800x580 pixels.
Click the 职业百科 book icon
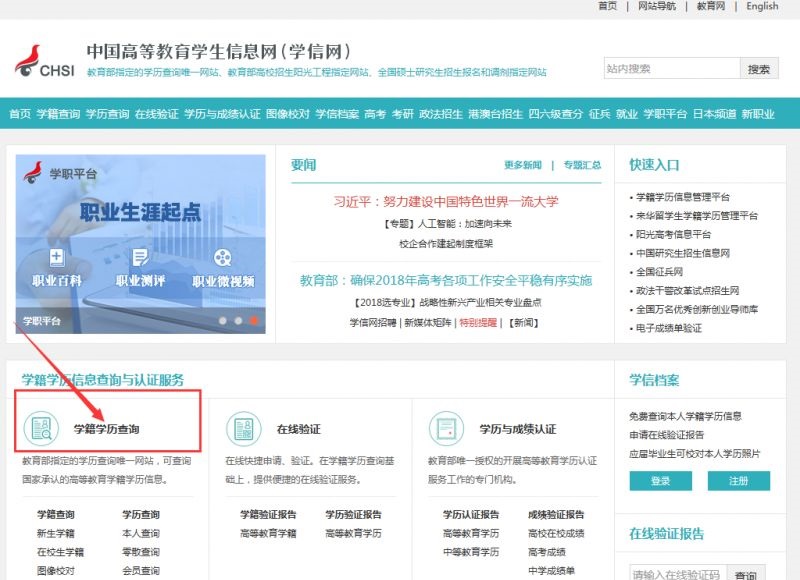coord(57,258)
